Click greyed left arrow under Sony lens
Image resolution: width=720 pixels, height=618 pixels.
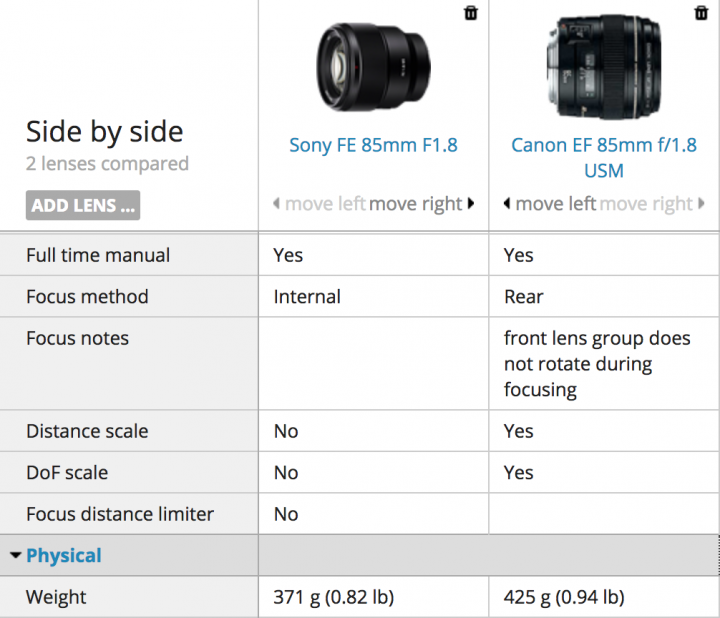coord(276,203)
